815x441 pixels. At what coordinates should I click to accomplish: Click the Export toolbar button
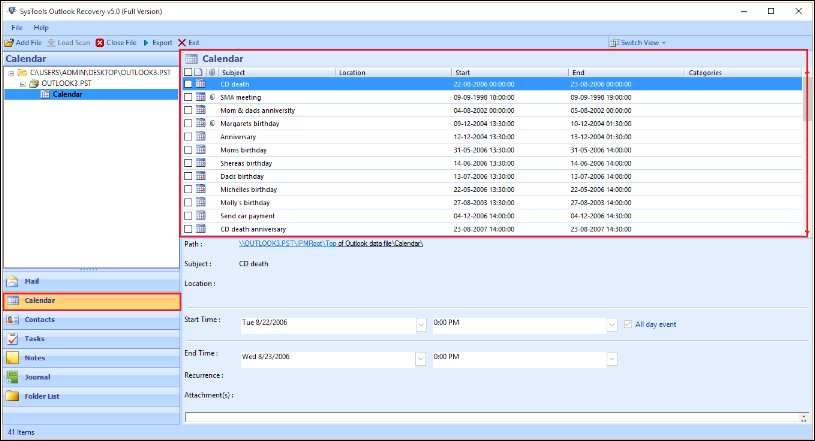click(x=157, y=43)
